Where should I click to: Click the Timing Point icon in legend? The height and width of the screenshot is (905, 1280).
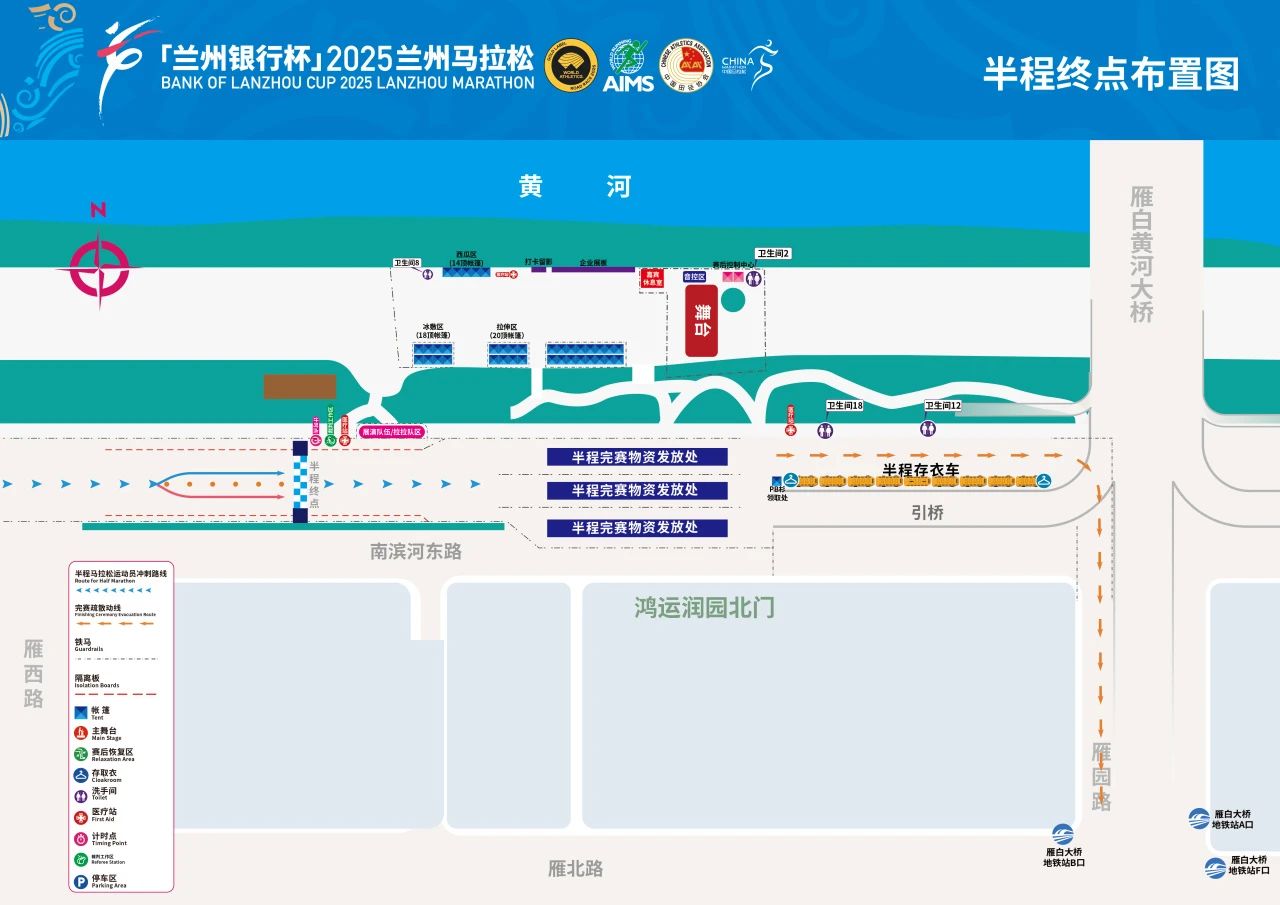point(81,838)
